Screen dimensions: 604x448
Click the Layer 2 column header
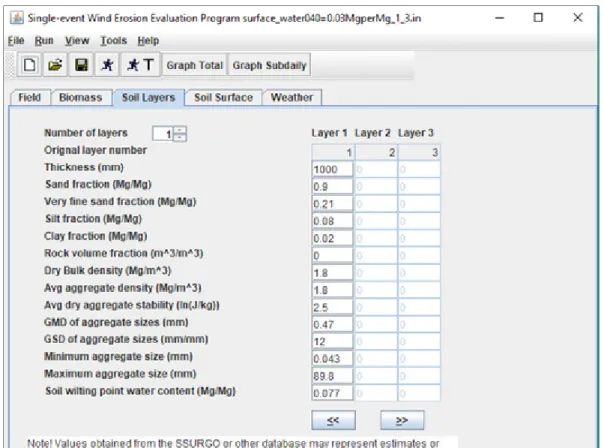372,133
